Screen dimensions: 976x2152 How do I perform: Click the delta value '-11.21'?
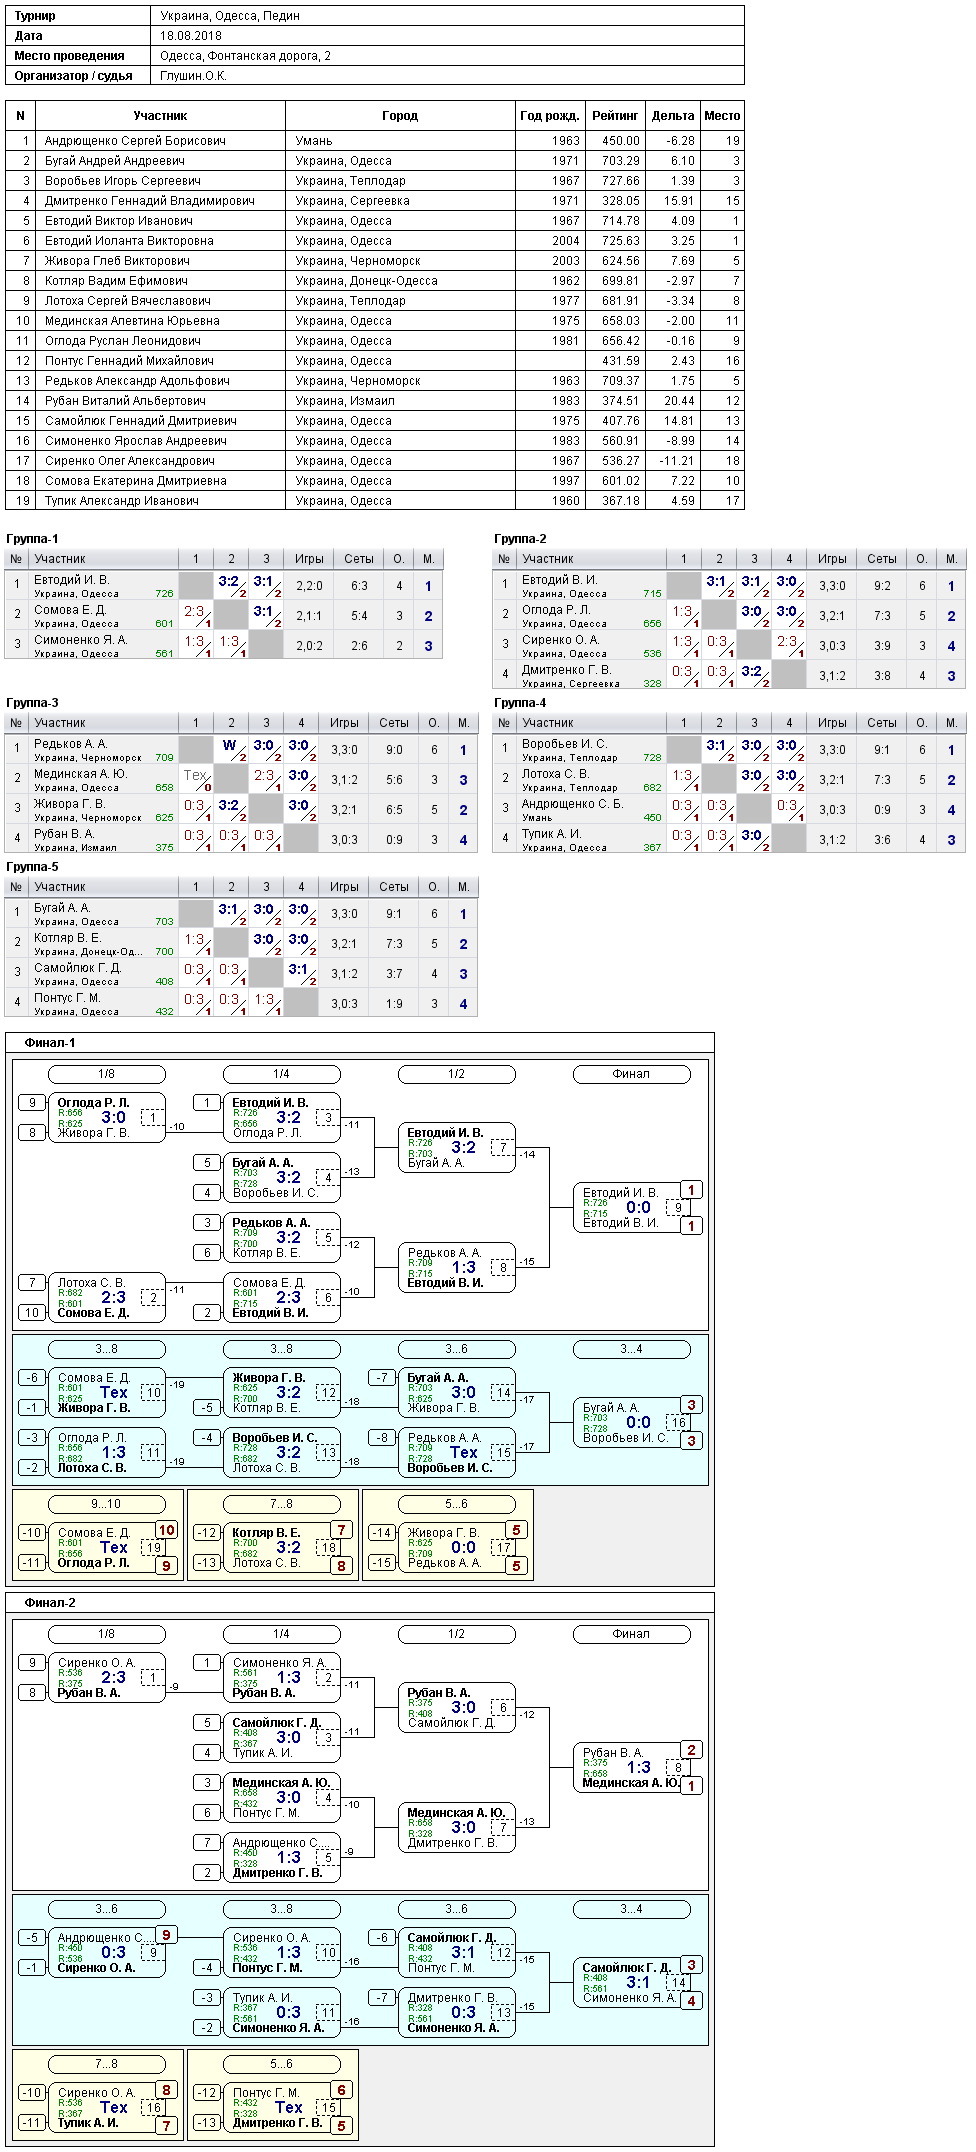tap(677, 461)
